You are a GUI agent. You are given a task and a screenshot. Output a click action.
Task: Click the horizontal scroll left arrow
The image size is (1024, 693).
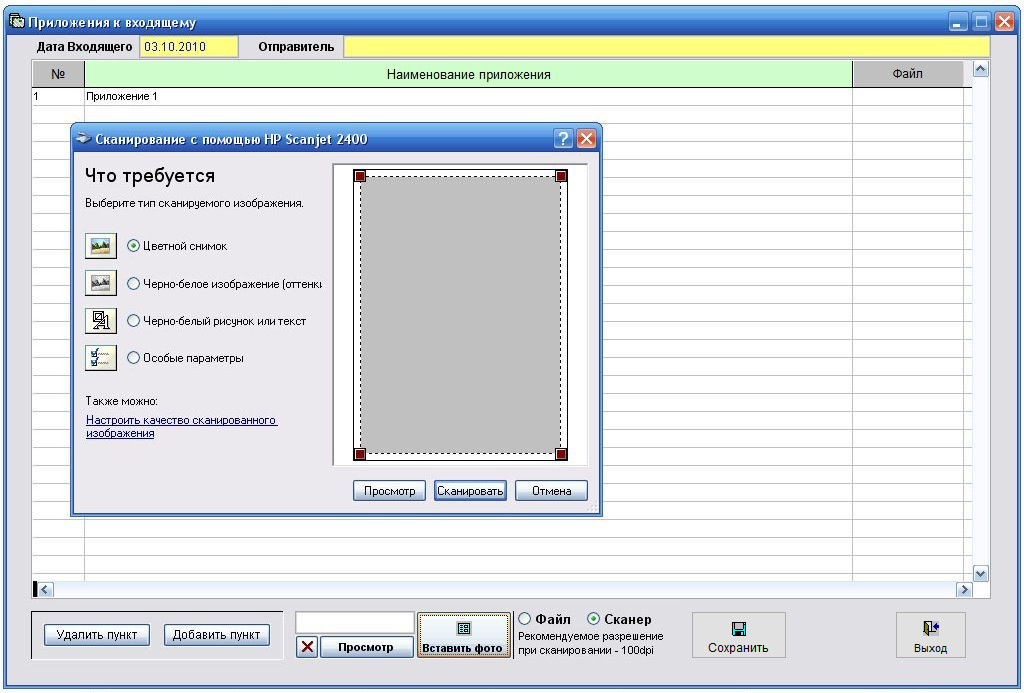point(44,590)
